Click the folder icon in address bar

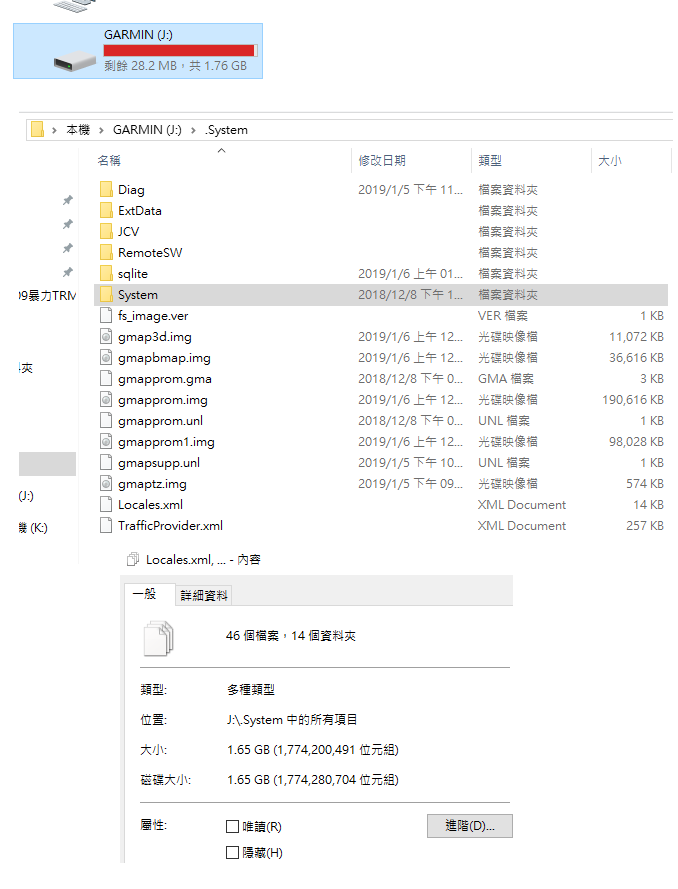[37, 129]
